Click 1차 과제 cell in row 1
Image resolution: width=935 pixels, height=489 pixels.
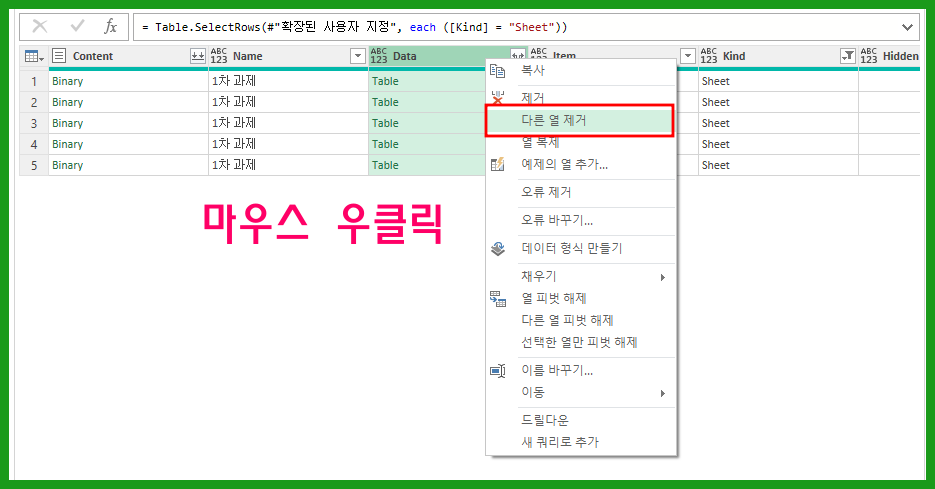[288, 81]
